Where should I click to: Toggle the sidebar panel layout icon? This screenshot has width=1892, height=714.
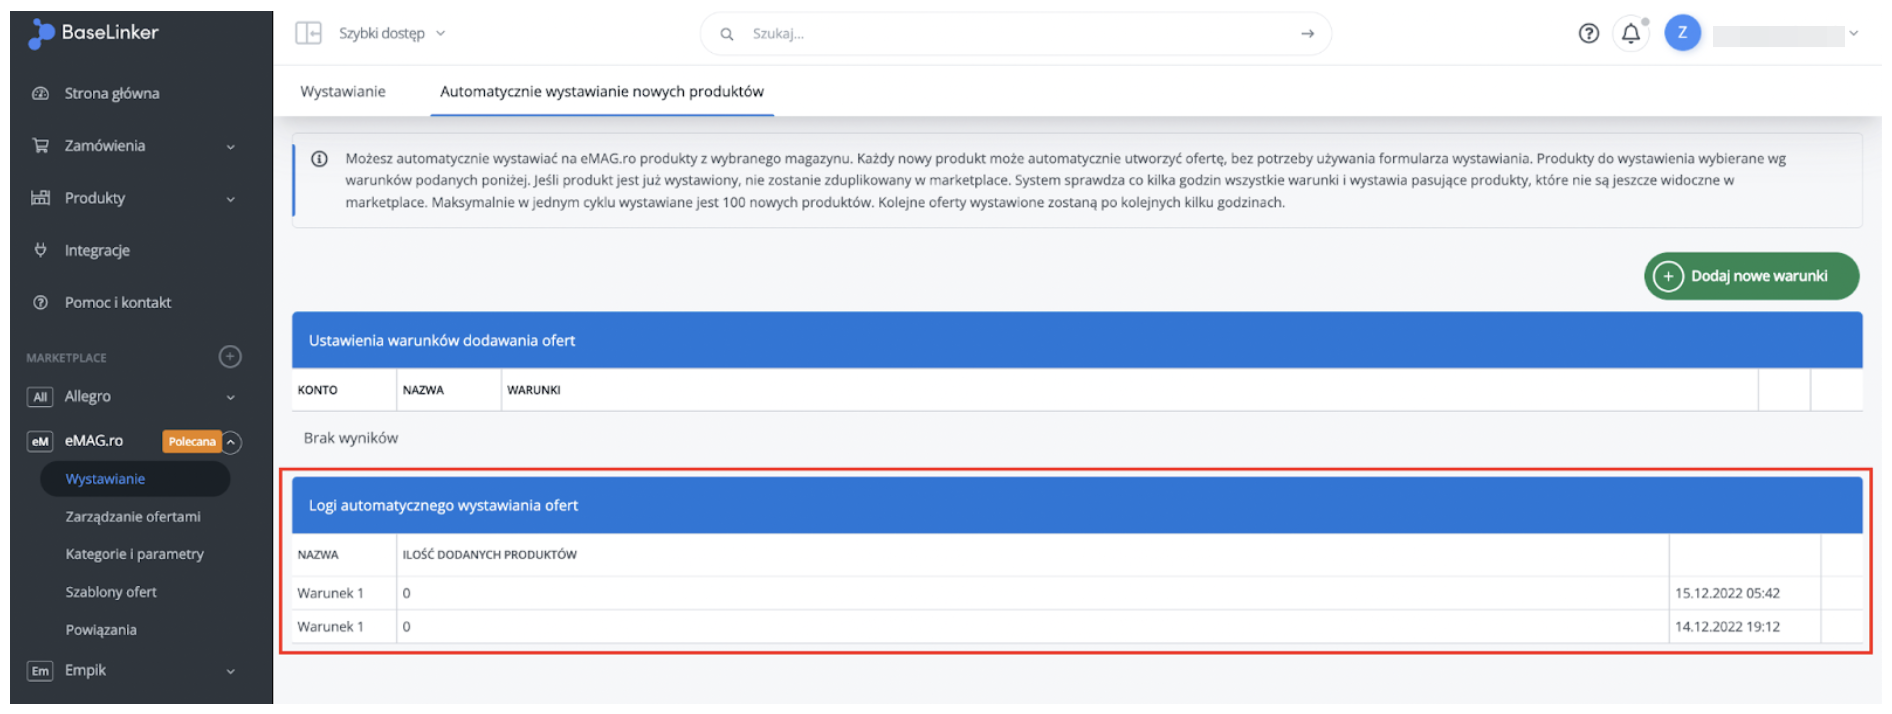point(308,33)
